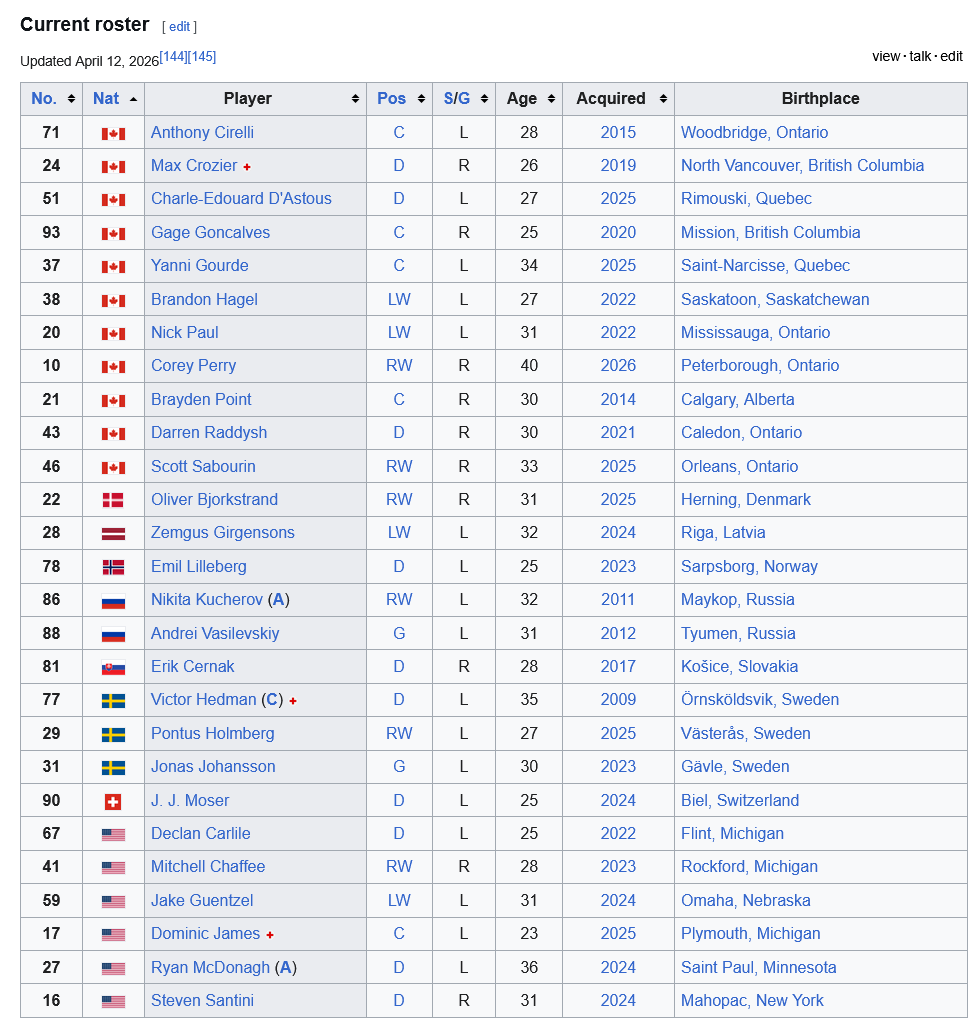Screen dimensions: 976x1027
Task: Click G position link in Jonas Johansson row
Action: click(x=399, y=766)
